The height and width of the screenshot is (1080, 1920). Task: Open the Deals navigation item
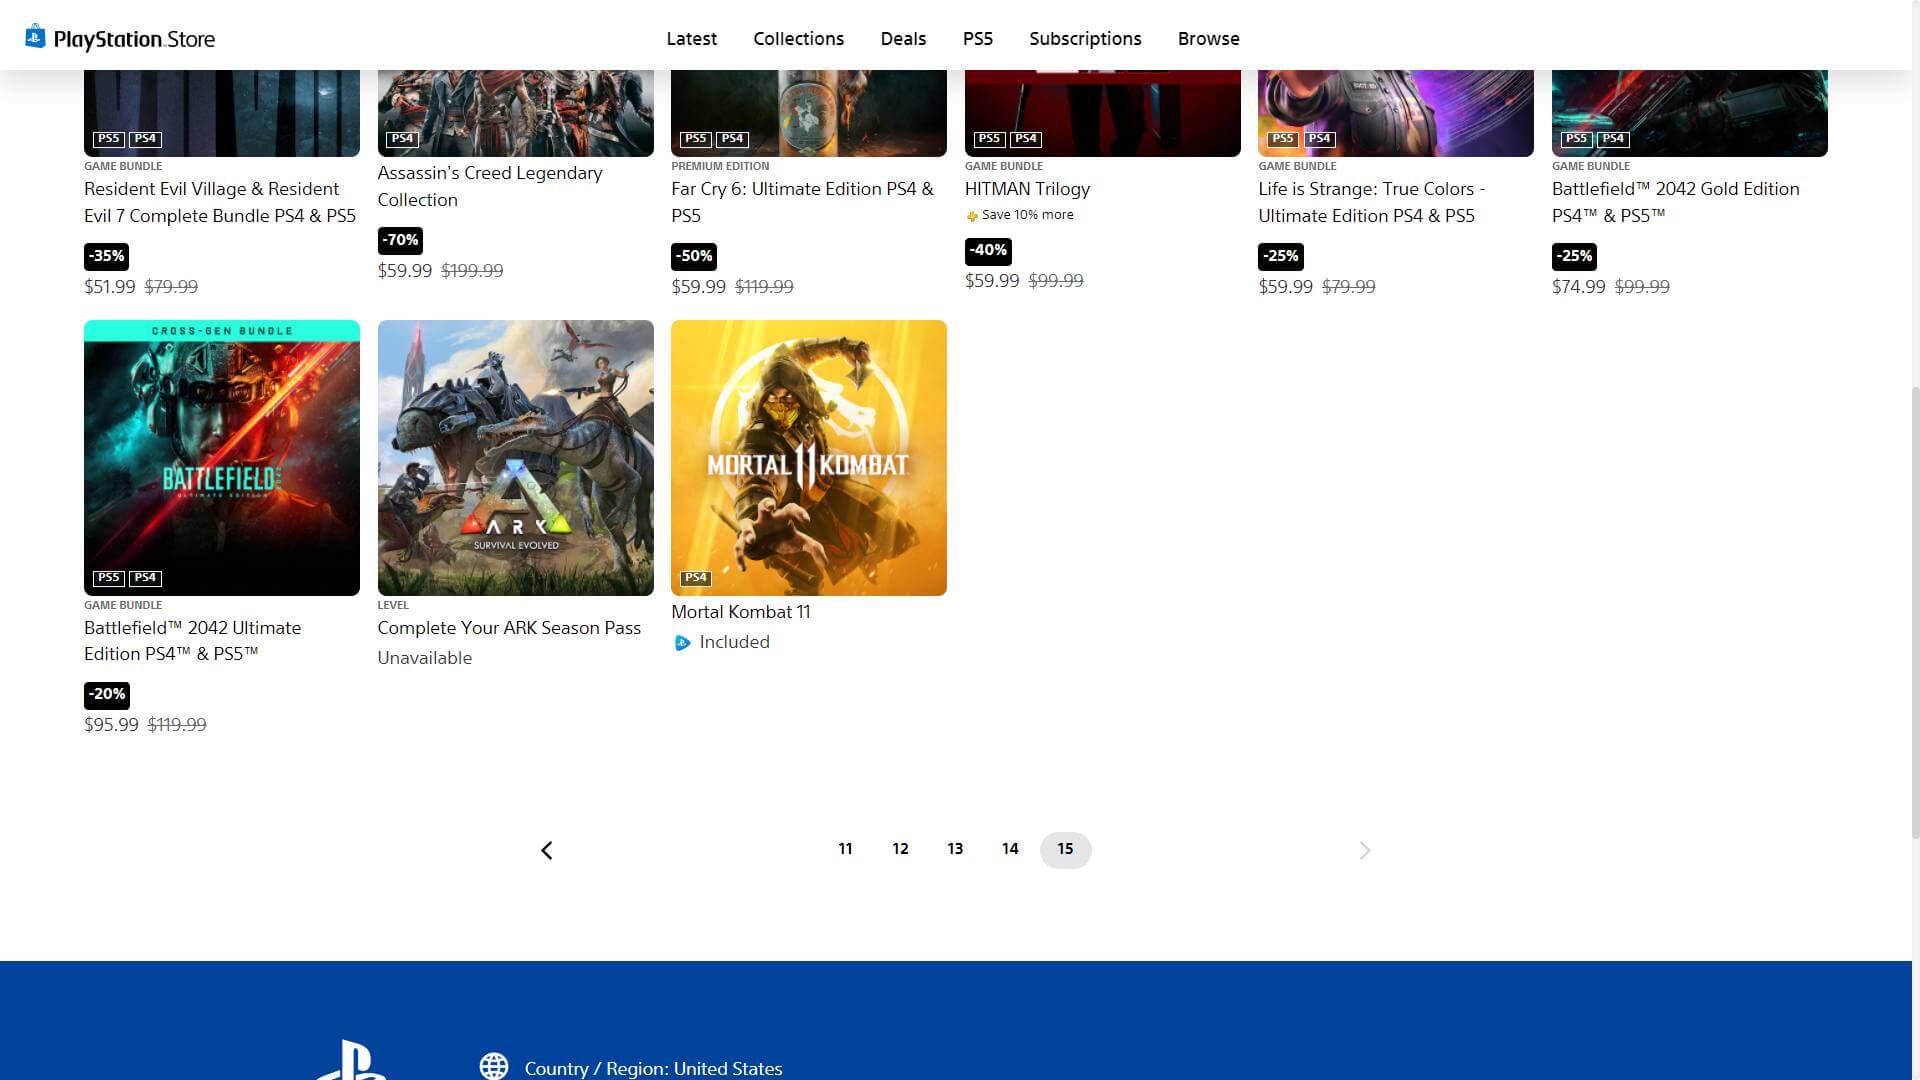[903, 38]
